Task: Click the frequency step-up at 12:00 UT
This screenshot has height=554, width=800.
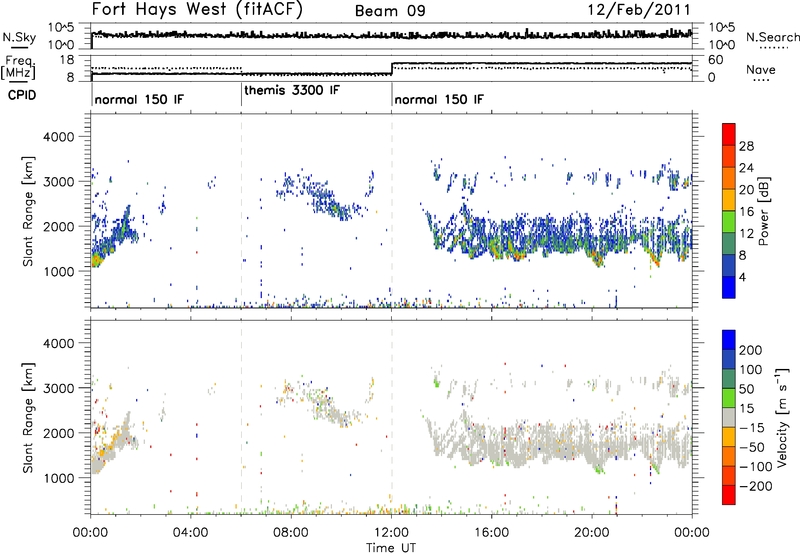Action: 392,69
